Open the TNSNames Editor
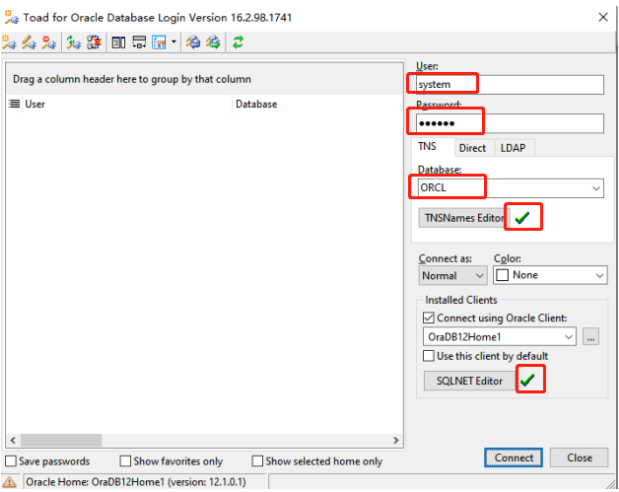The width and height of the screenshot is (619, 492). (465, 218)
